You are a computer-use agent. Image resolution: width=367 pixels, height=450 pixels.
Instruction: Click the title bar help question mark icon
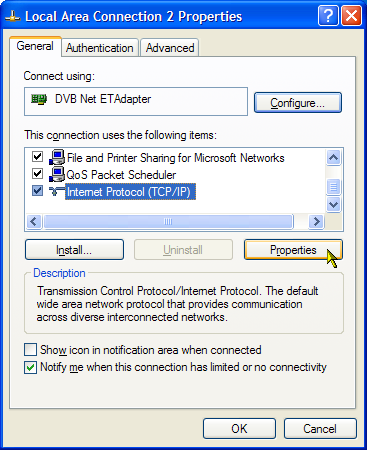pos(328,16)
